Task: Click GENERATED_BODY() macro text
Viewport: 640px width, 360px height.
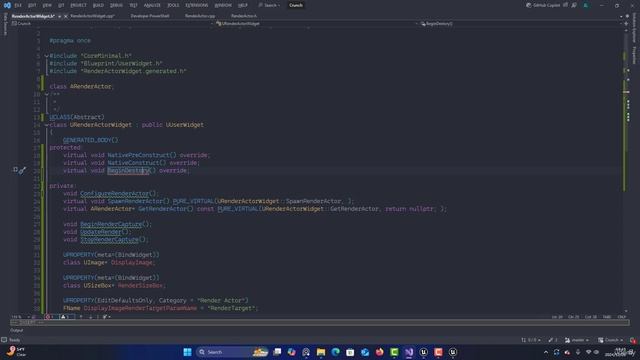Action: [x=91, y=140]
